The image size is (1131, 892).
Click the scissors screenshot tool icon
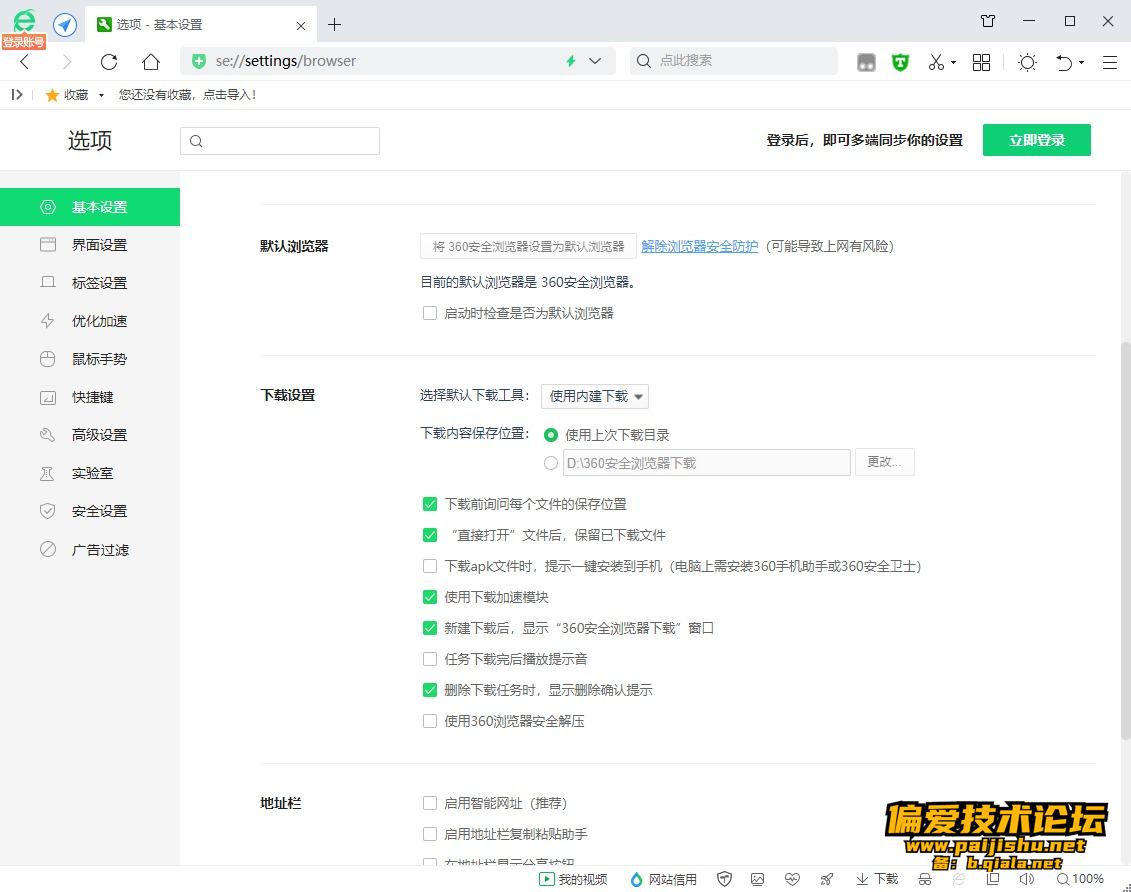coord(936,63)
